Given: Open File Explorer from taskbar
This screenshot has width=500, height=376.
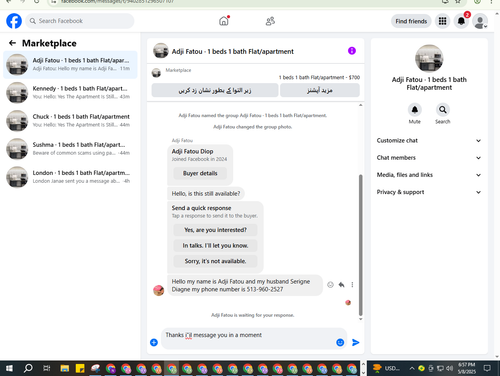Looking at the screenshot, I should tap(65, 368).
